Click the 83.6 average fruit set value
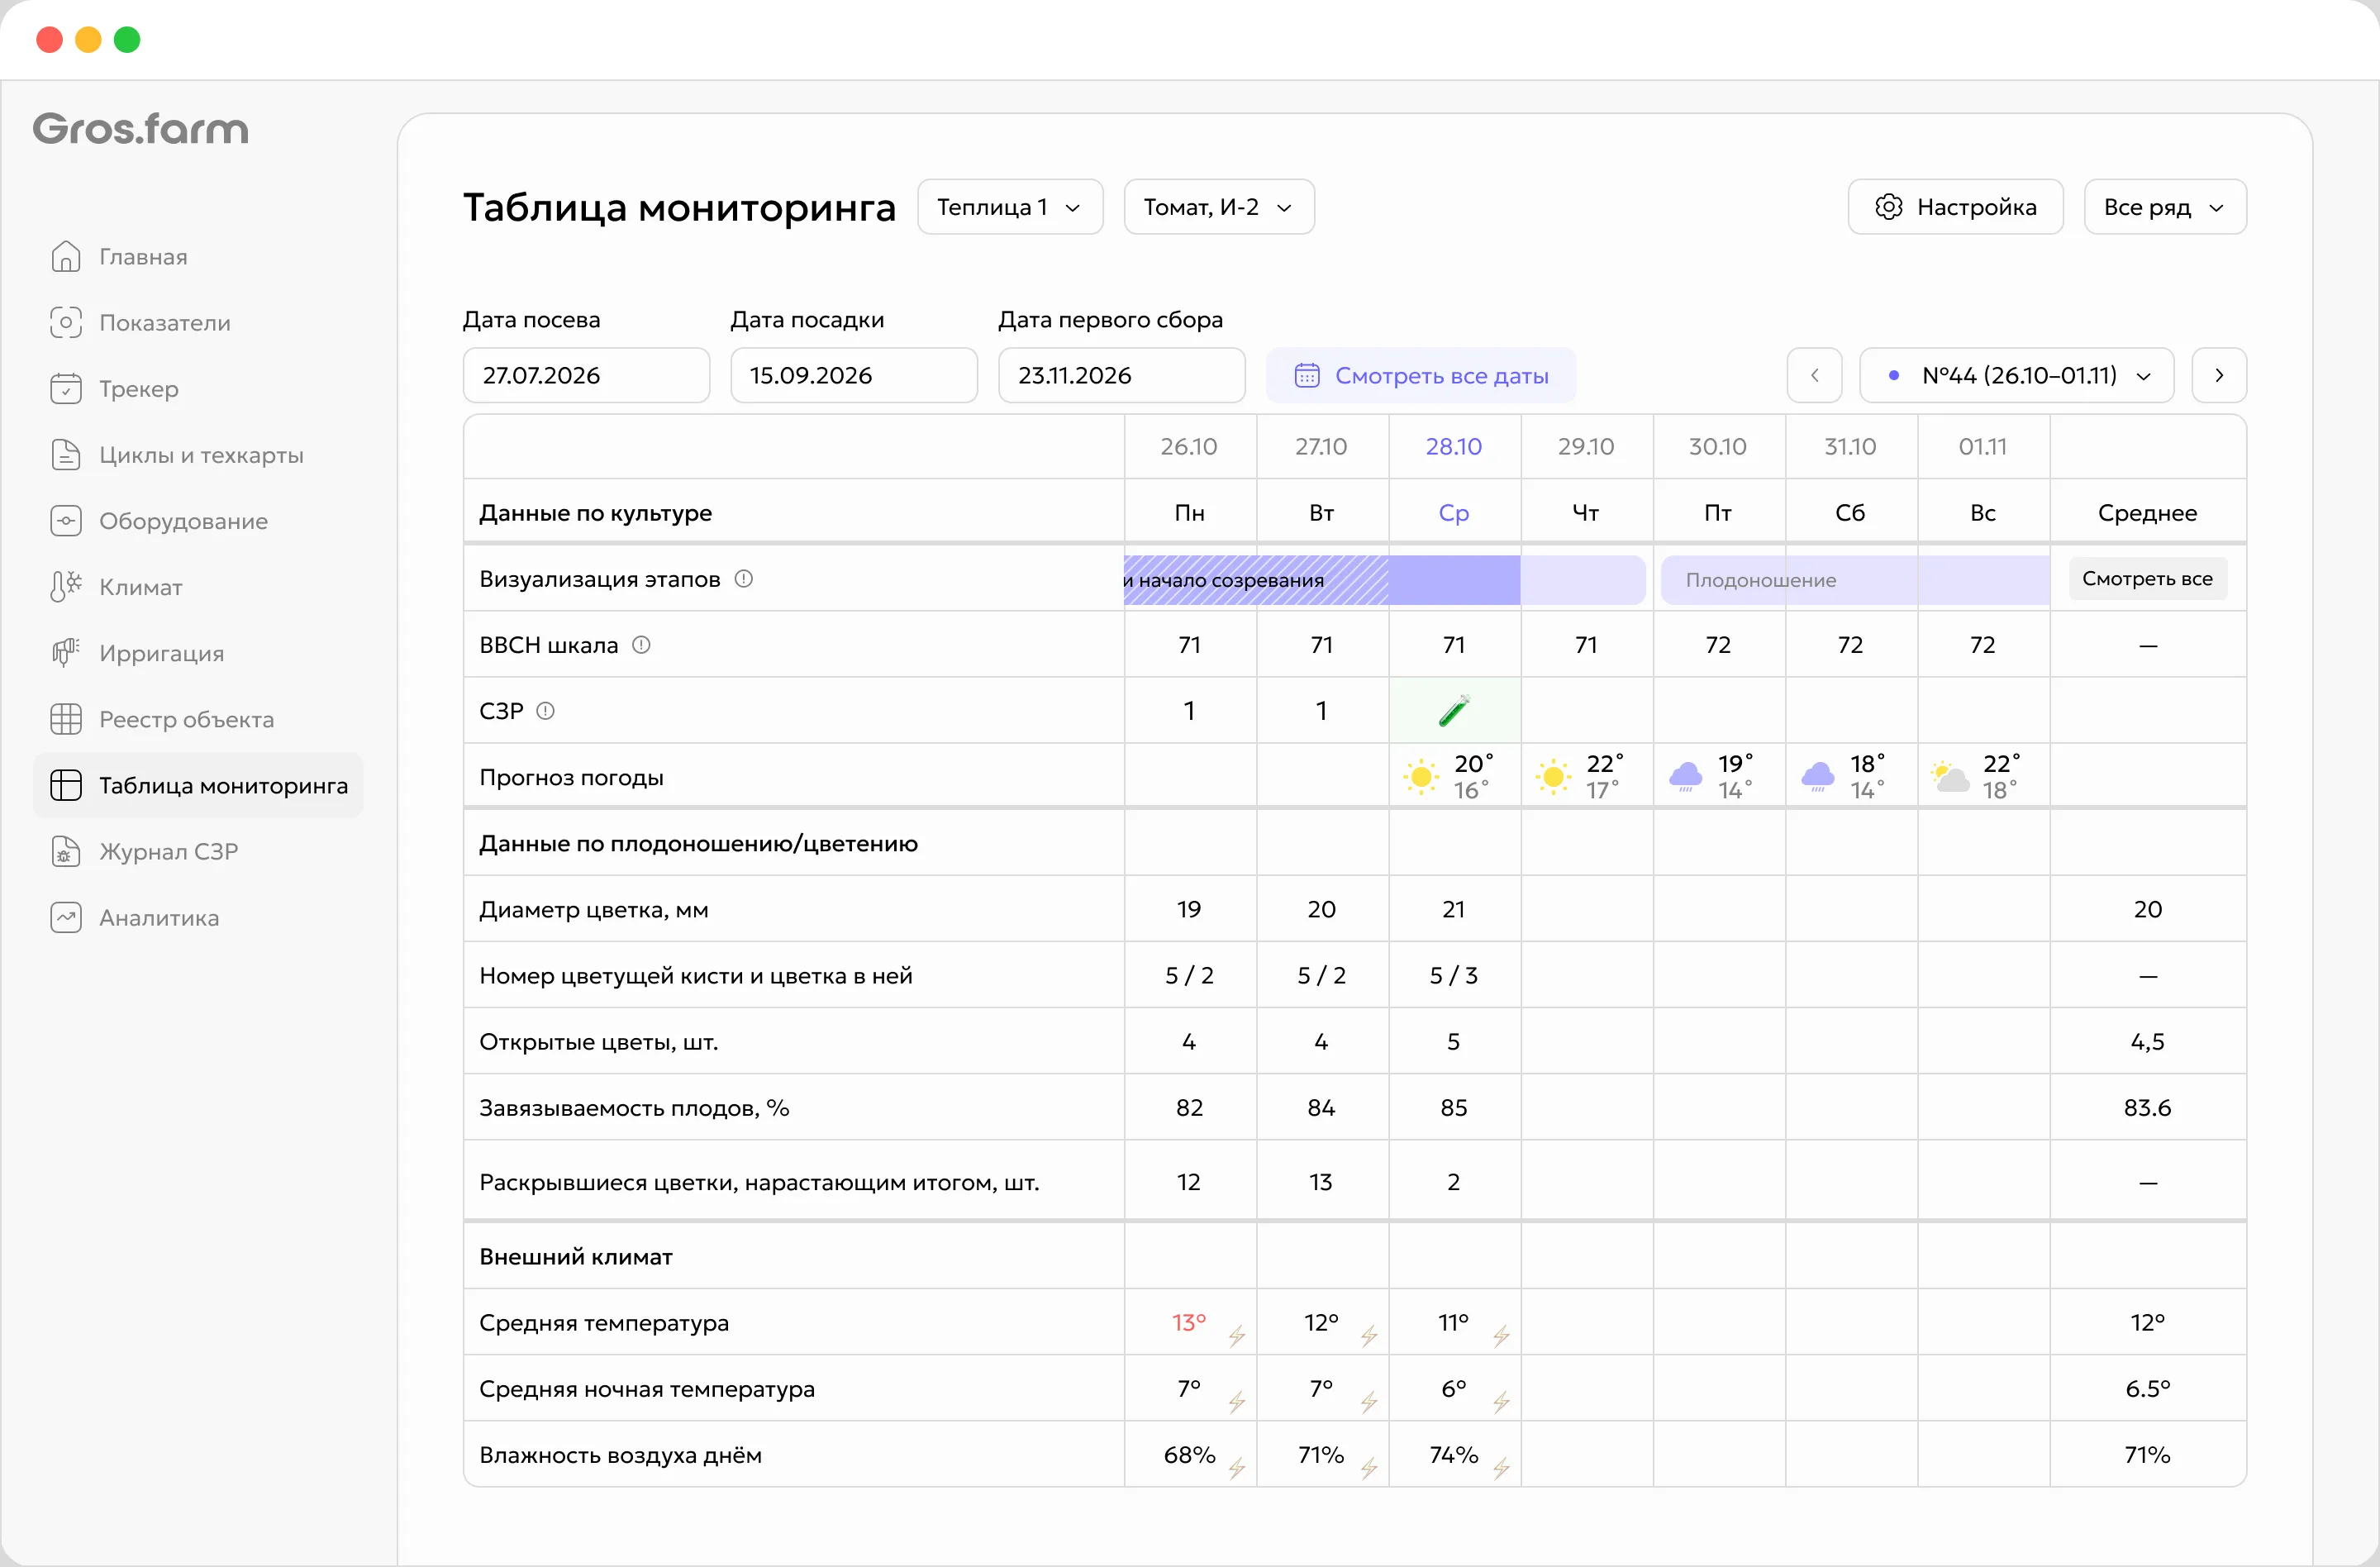 [2147, 1107]
